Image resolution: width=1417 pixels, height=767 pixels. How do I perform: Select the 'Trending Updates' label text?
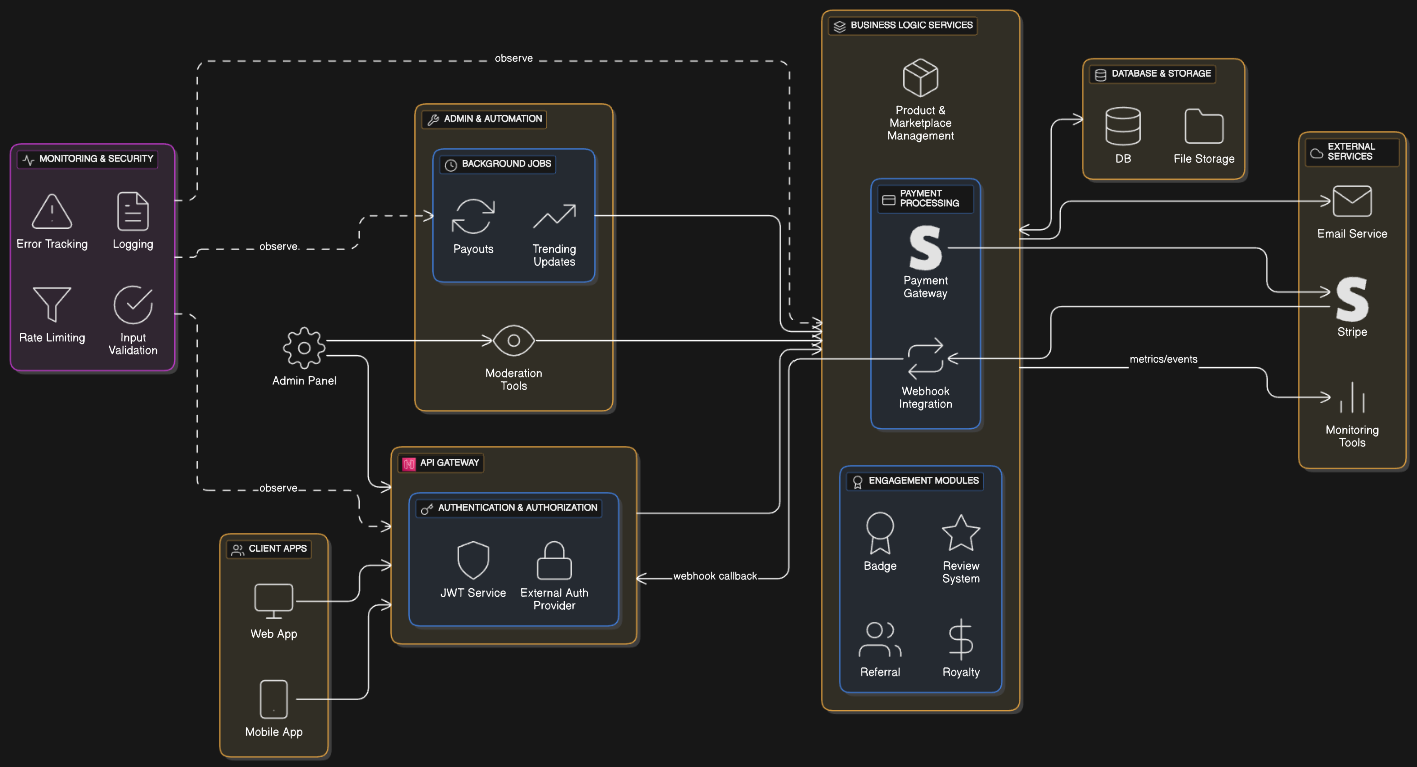click(x=554, y=255)
